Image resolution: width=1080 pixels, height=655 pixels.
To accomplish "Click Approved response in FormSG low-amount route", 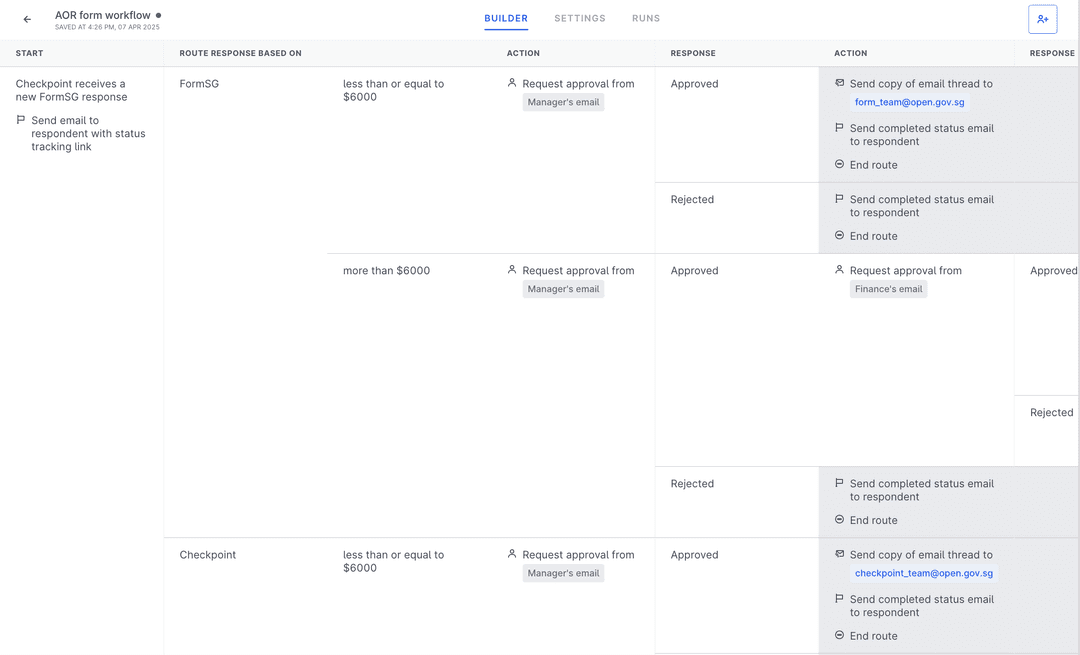I will 694,84.
